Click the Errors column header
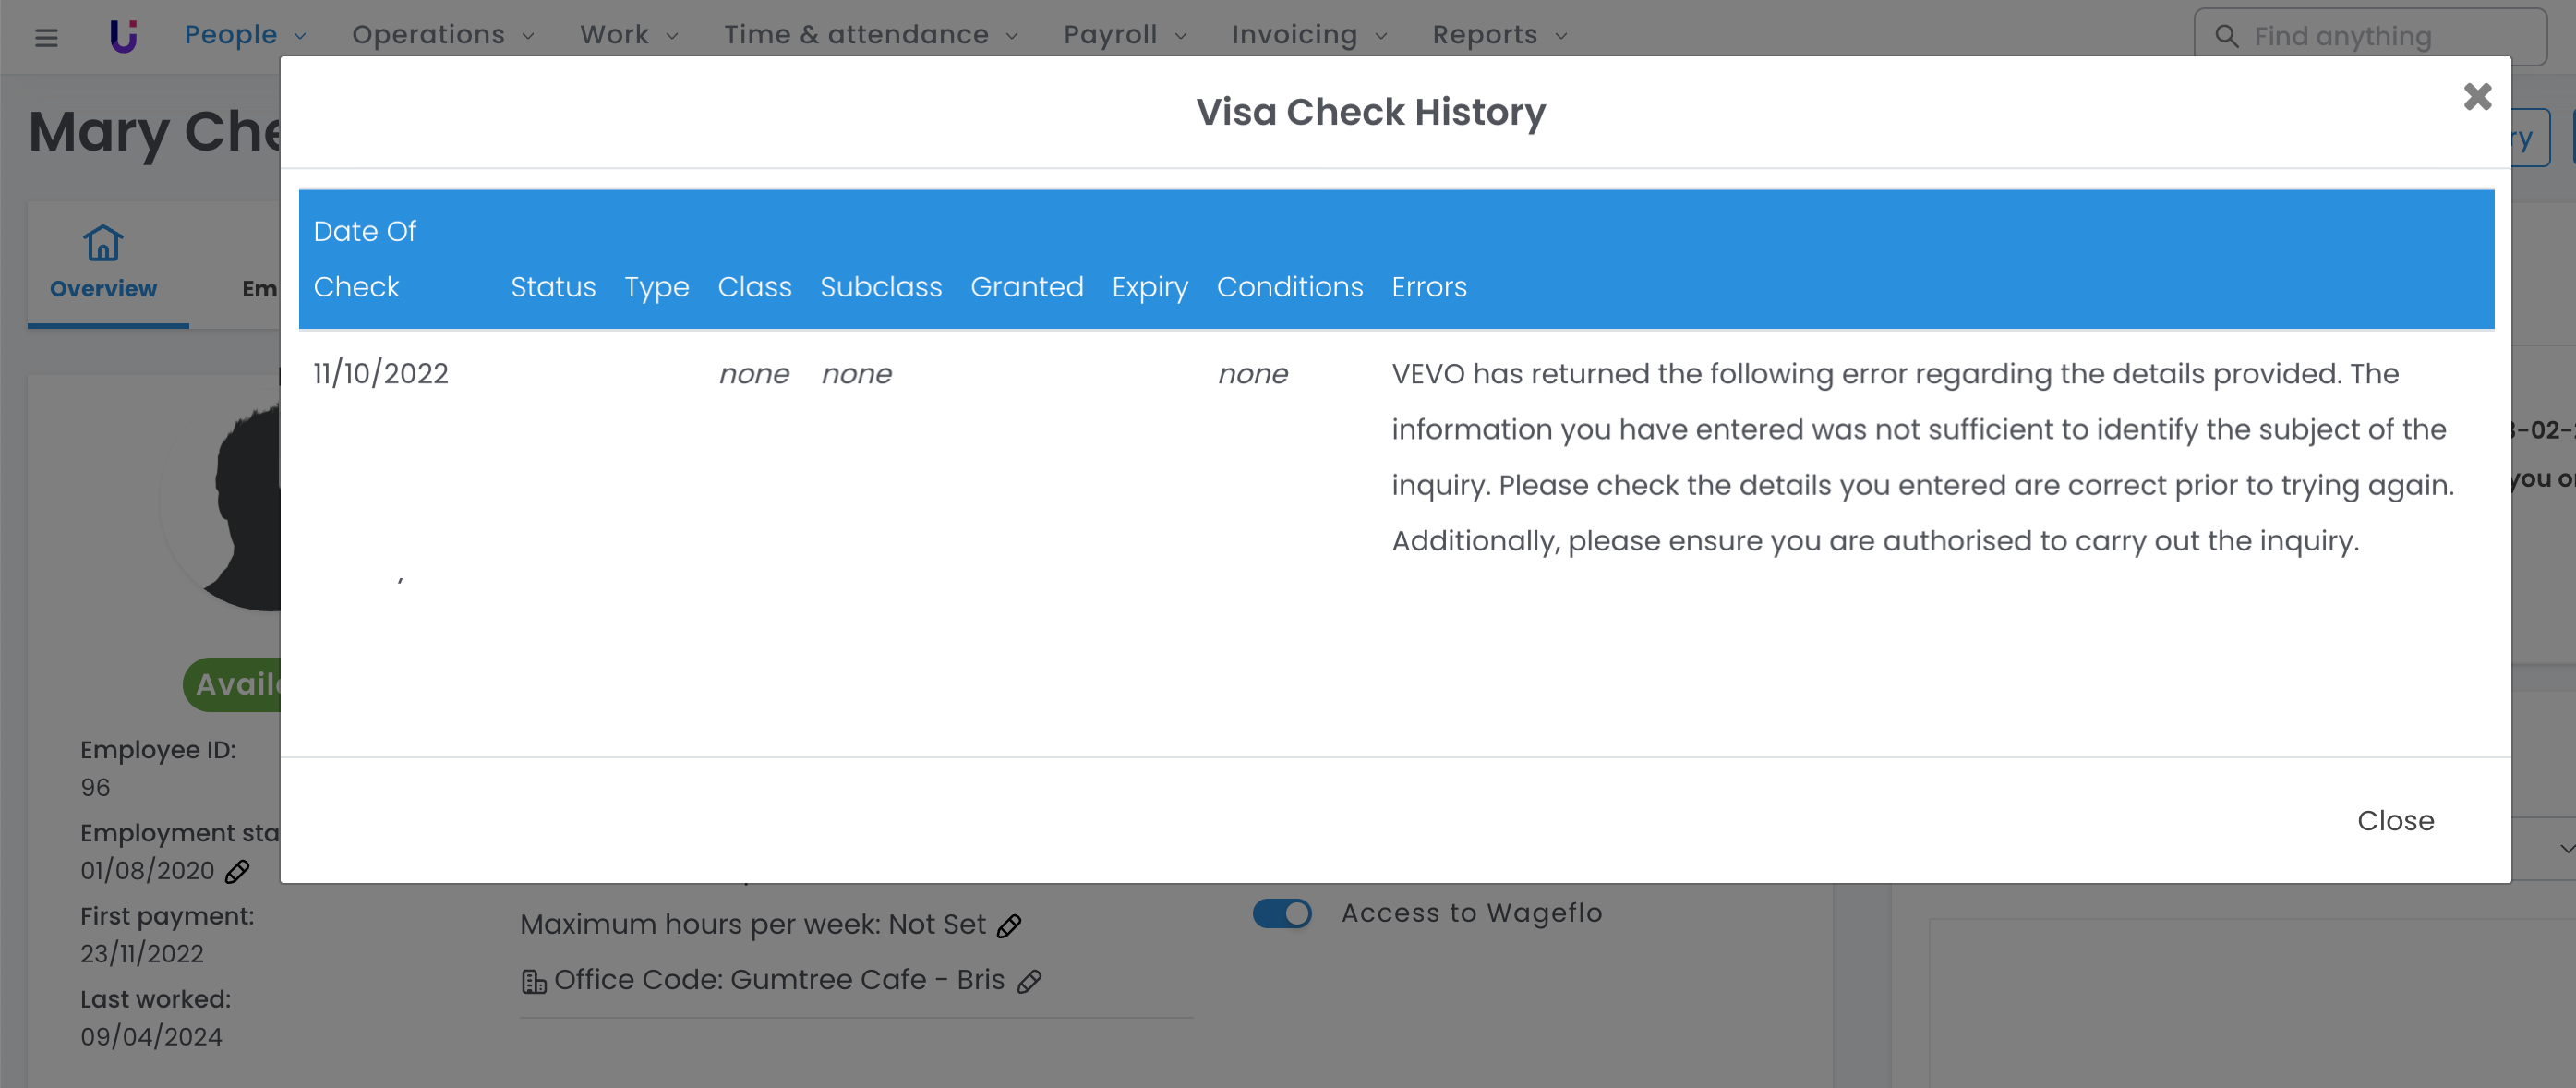The height and width of the screenshot is (1088, 2576). (x=1429, y=287)
